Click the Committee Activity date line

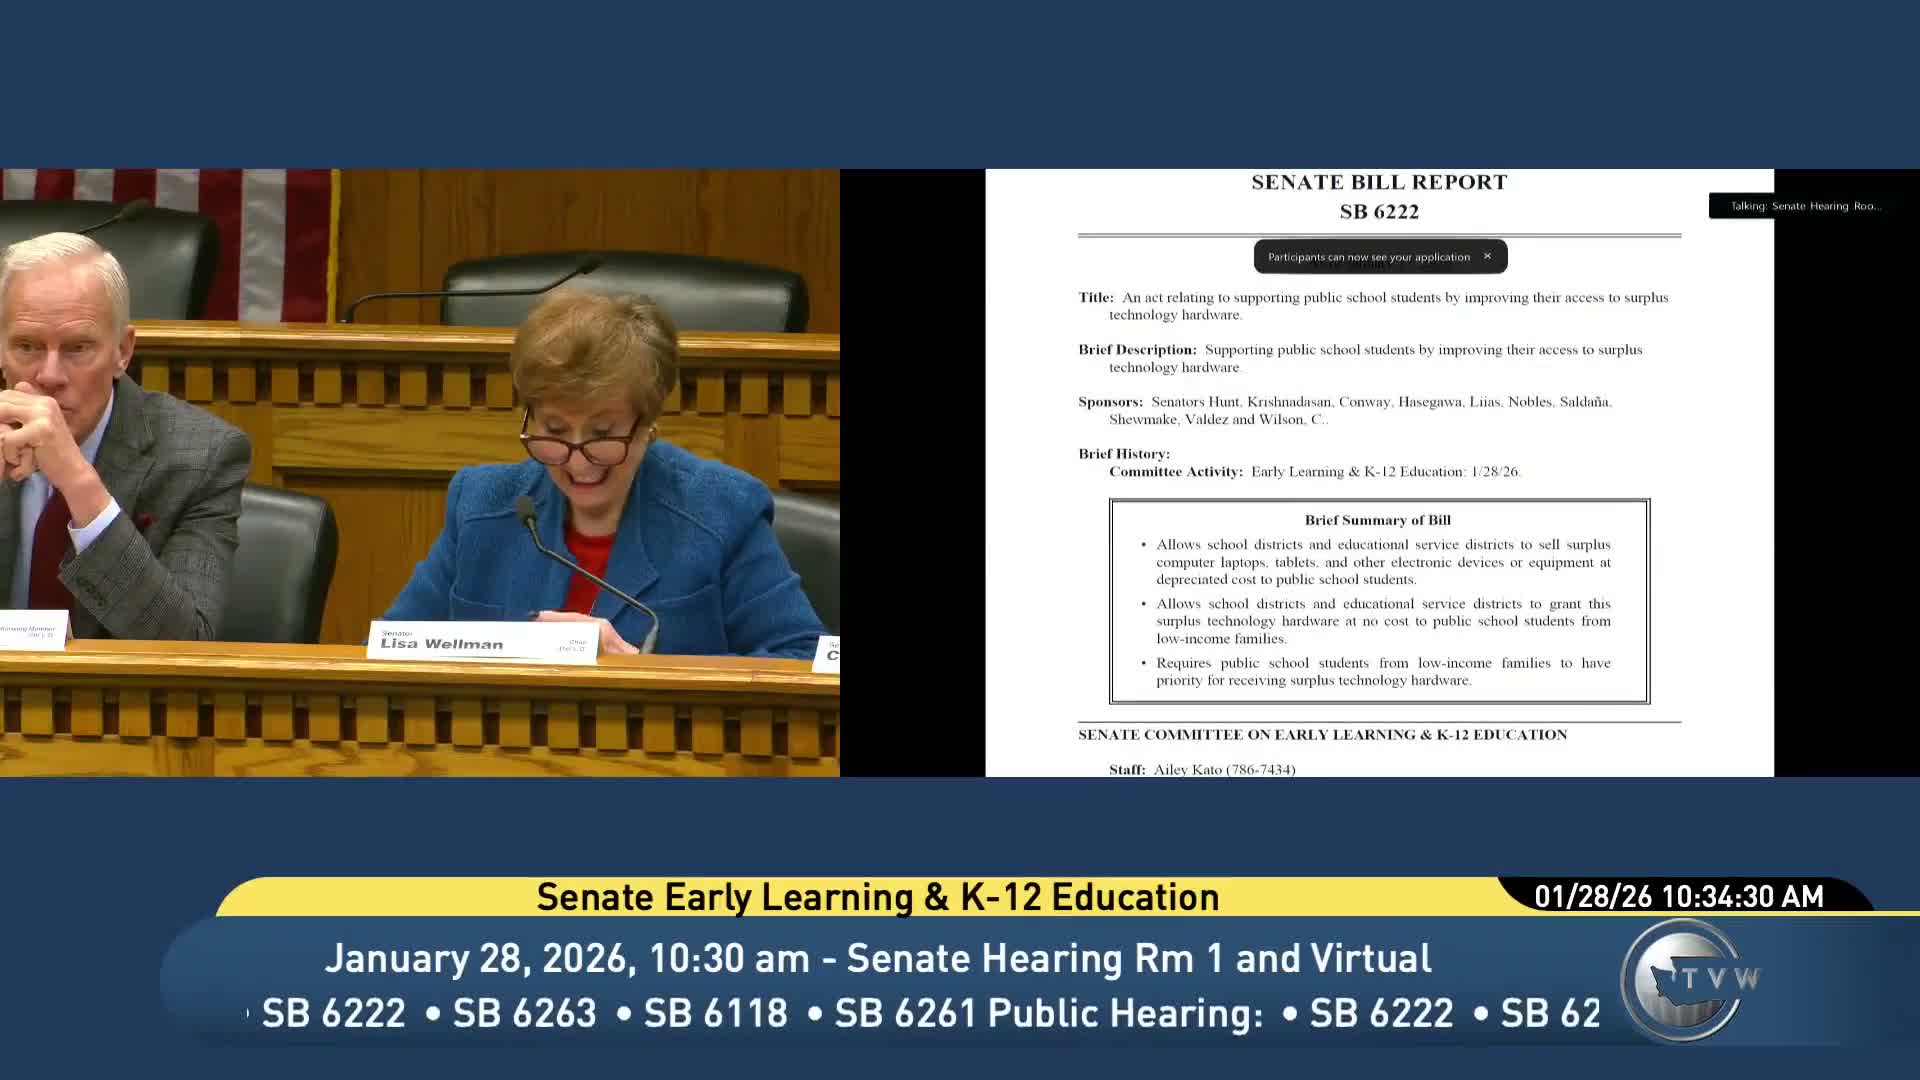[1314, 472]
